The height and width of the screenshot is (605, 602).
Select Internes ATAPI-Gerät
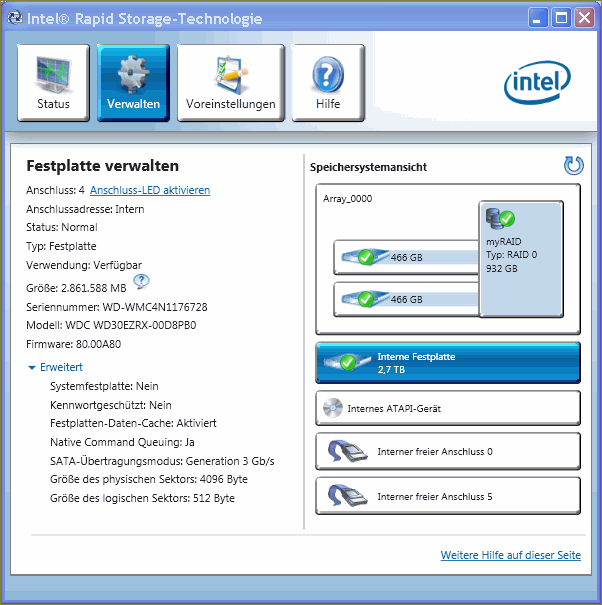(448, 408)
